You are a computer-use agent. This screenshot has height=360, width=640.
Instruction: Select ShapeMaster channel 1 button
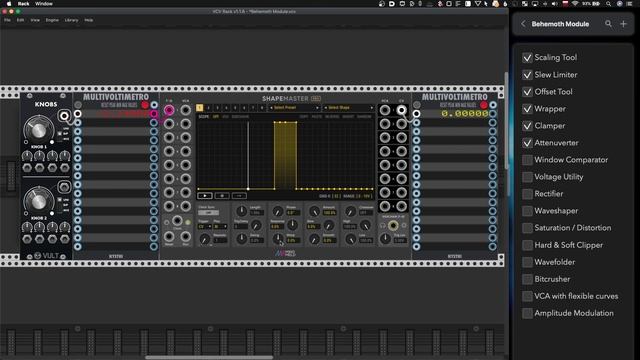pyautogui.click(x=199, y=108)
